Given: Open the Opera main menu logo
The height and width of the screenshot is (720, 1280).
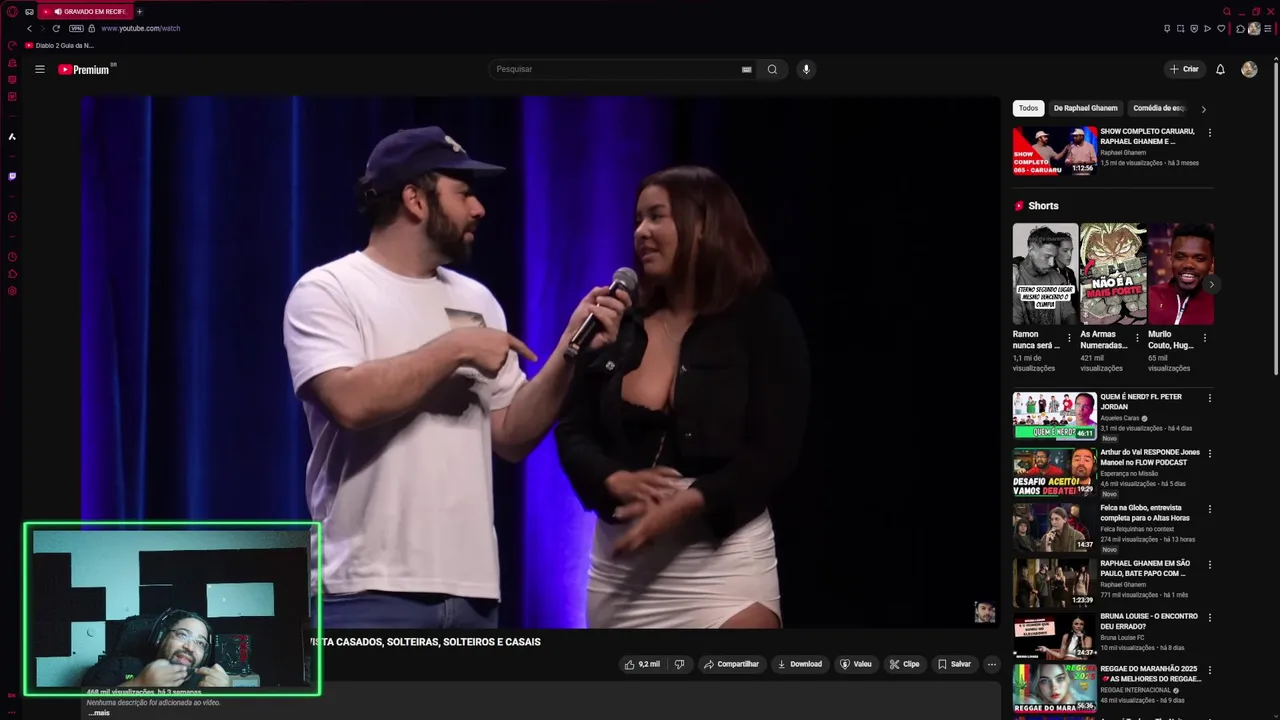Looking at the screenshot, I should click(12, 12).
